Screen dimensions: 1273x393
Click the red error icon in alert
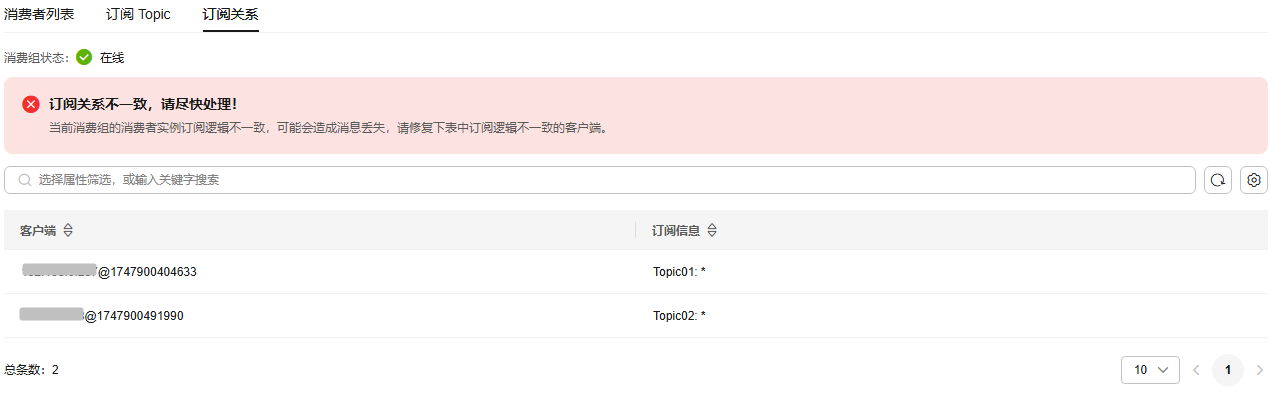coord(31,104)
